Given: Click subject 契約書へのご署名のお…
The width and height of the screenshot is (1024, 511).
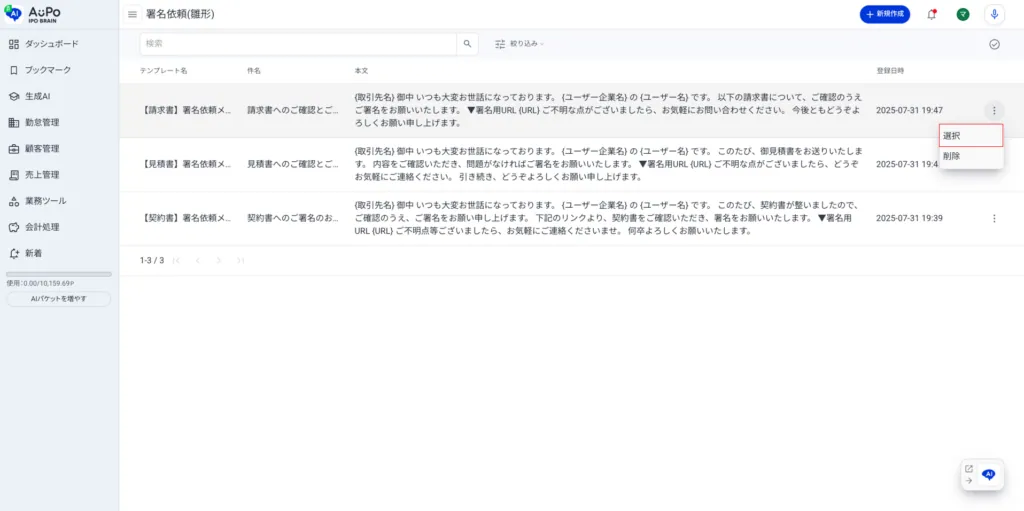Looking at the screenshot, I should tap(293, 218).
